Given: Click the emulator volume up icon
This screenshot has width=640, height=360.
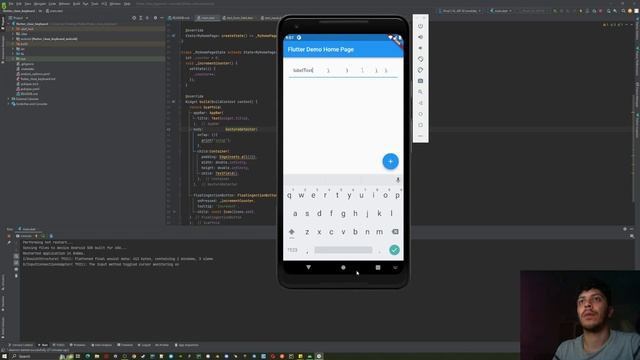Looking at the screenshot, I should (x=420, y=37).
